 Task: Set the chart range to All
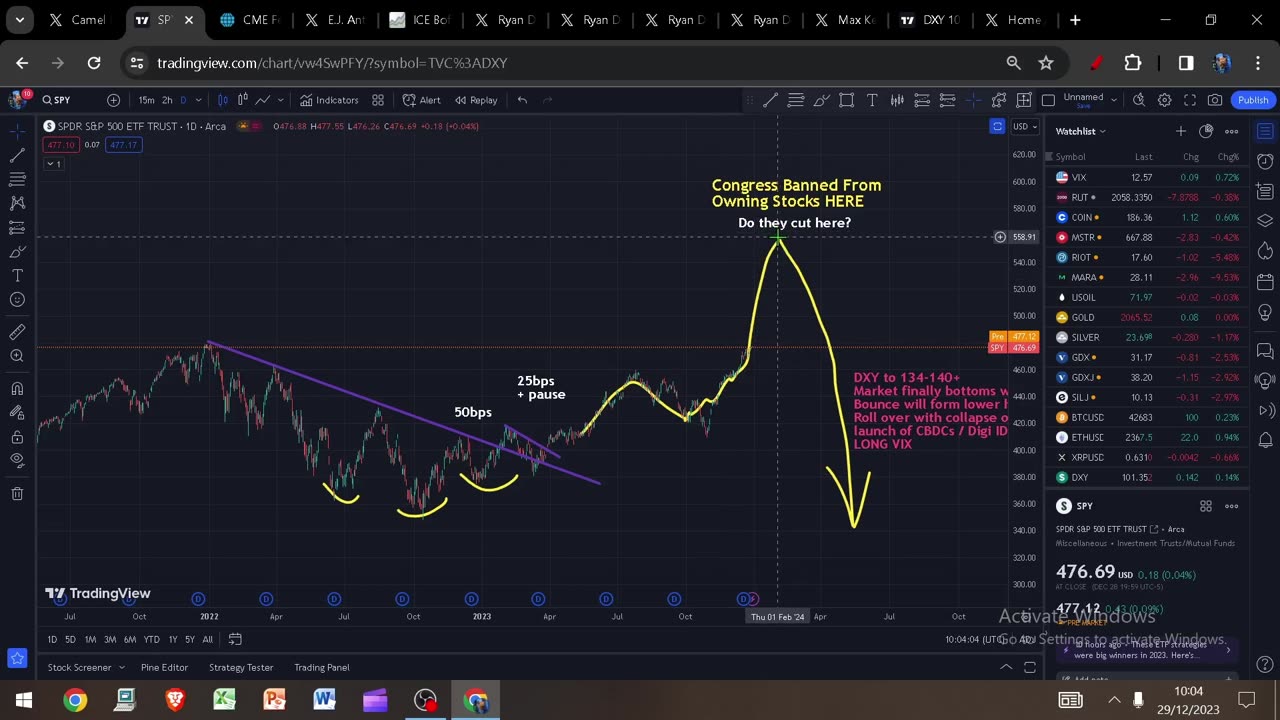(x=207, y=639)
